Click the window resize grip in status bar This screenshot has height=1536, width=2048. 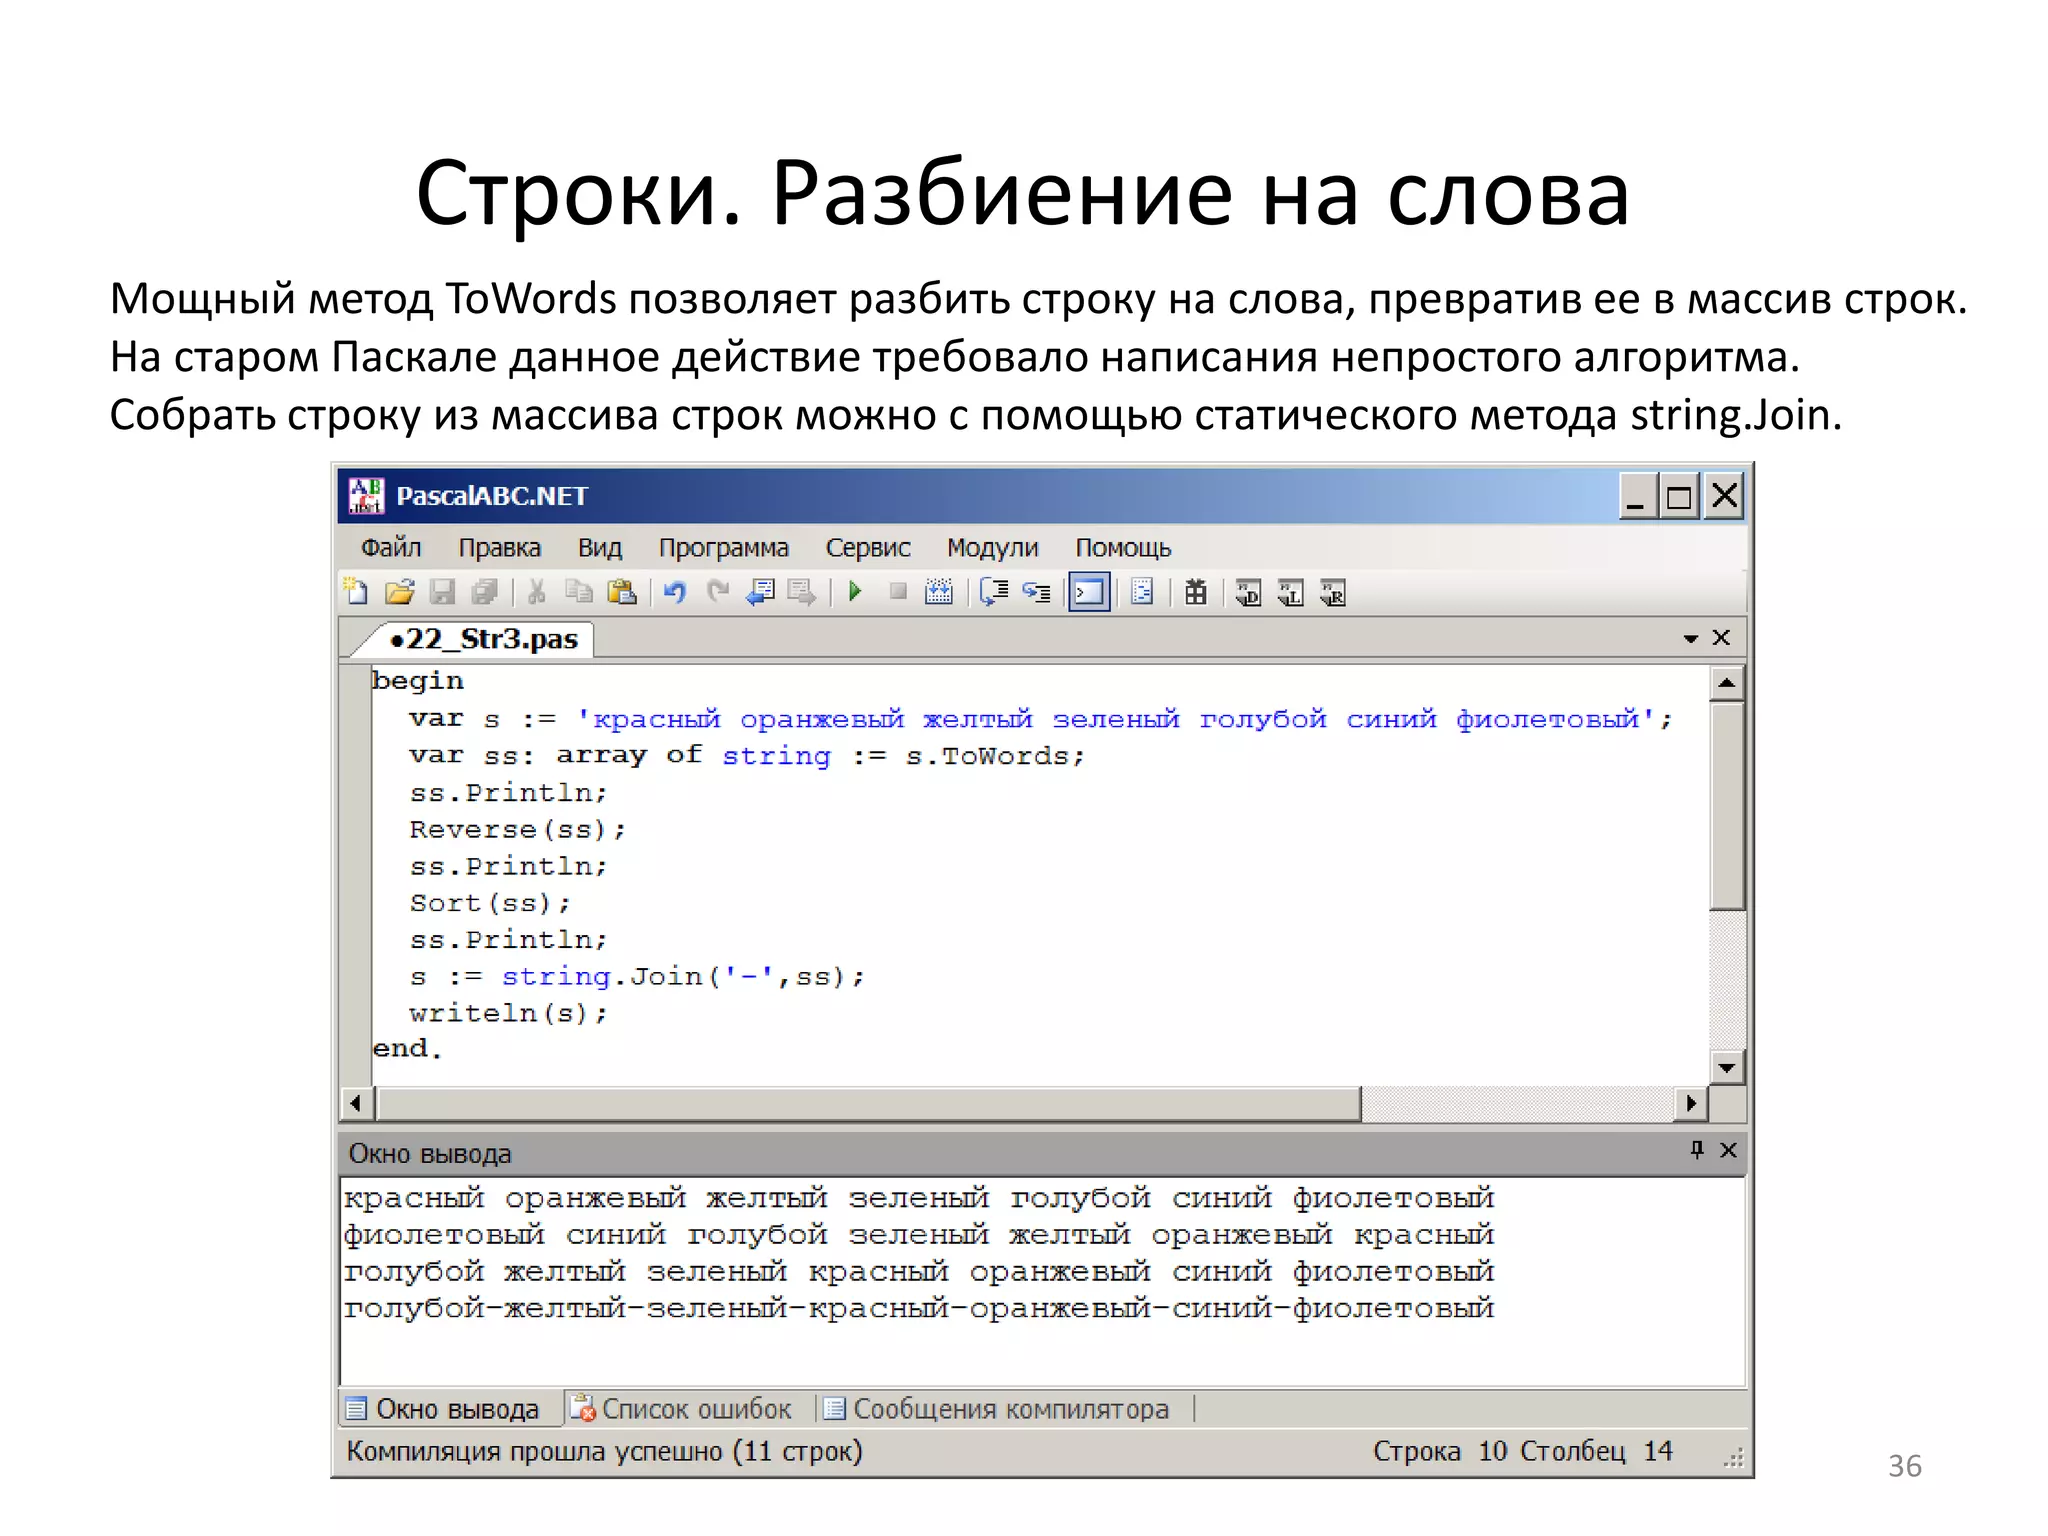pyautogui.click(x=1733, y=1459)
